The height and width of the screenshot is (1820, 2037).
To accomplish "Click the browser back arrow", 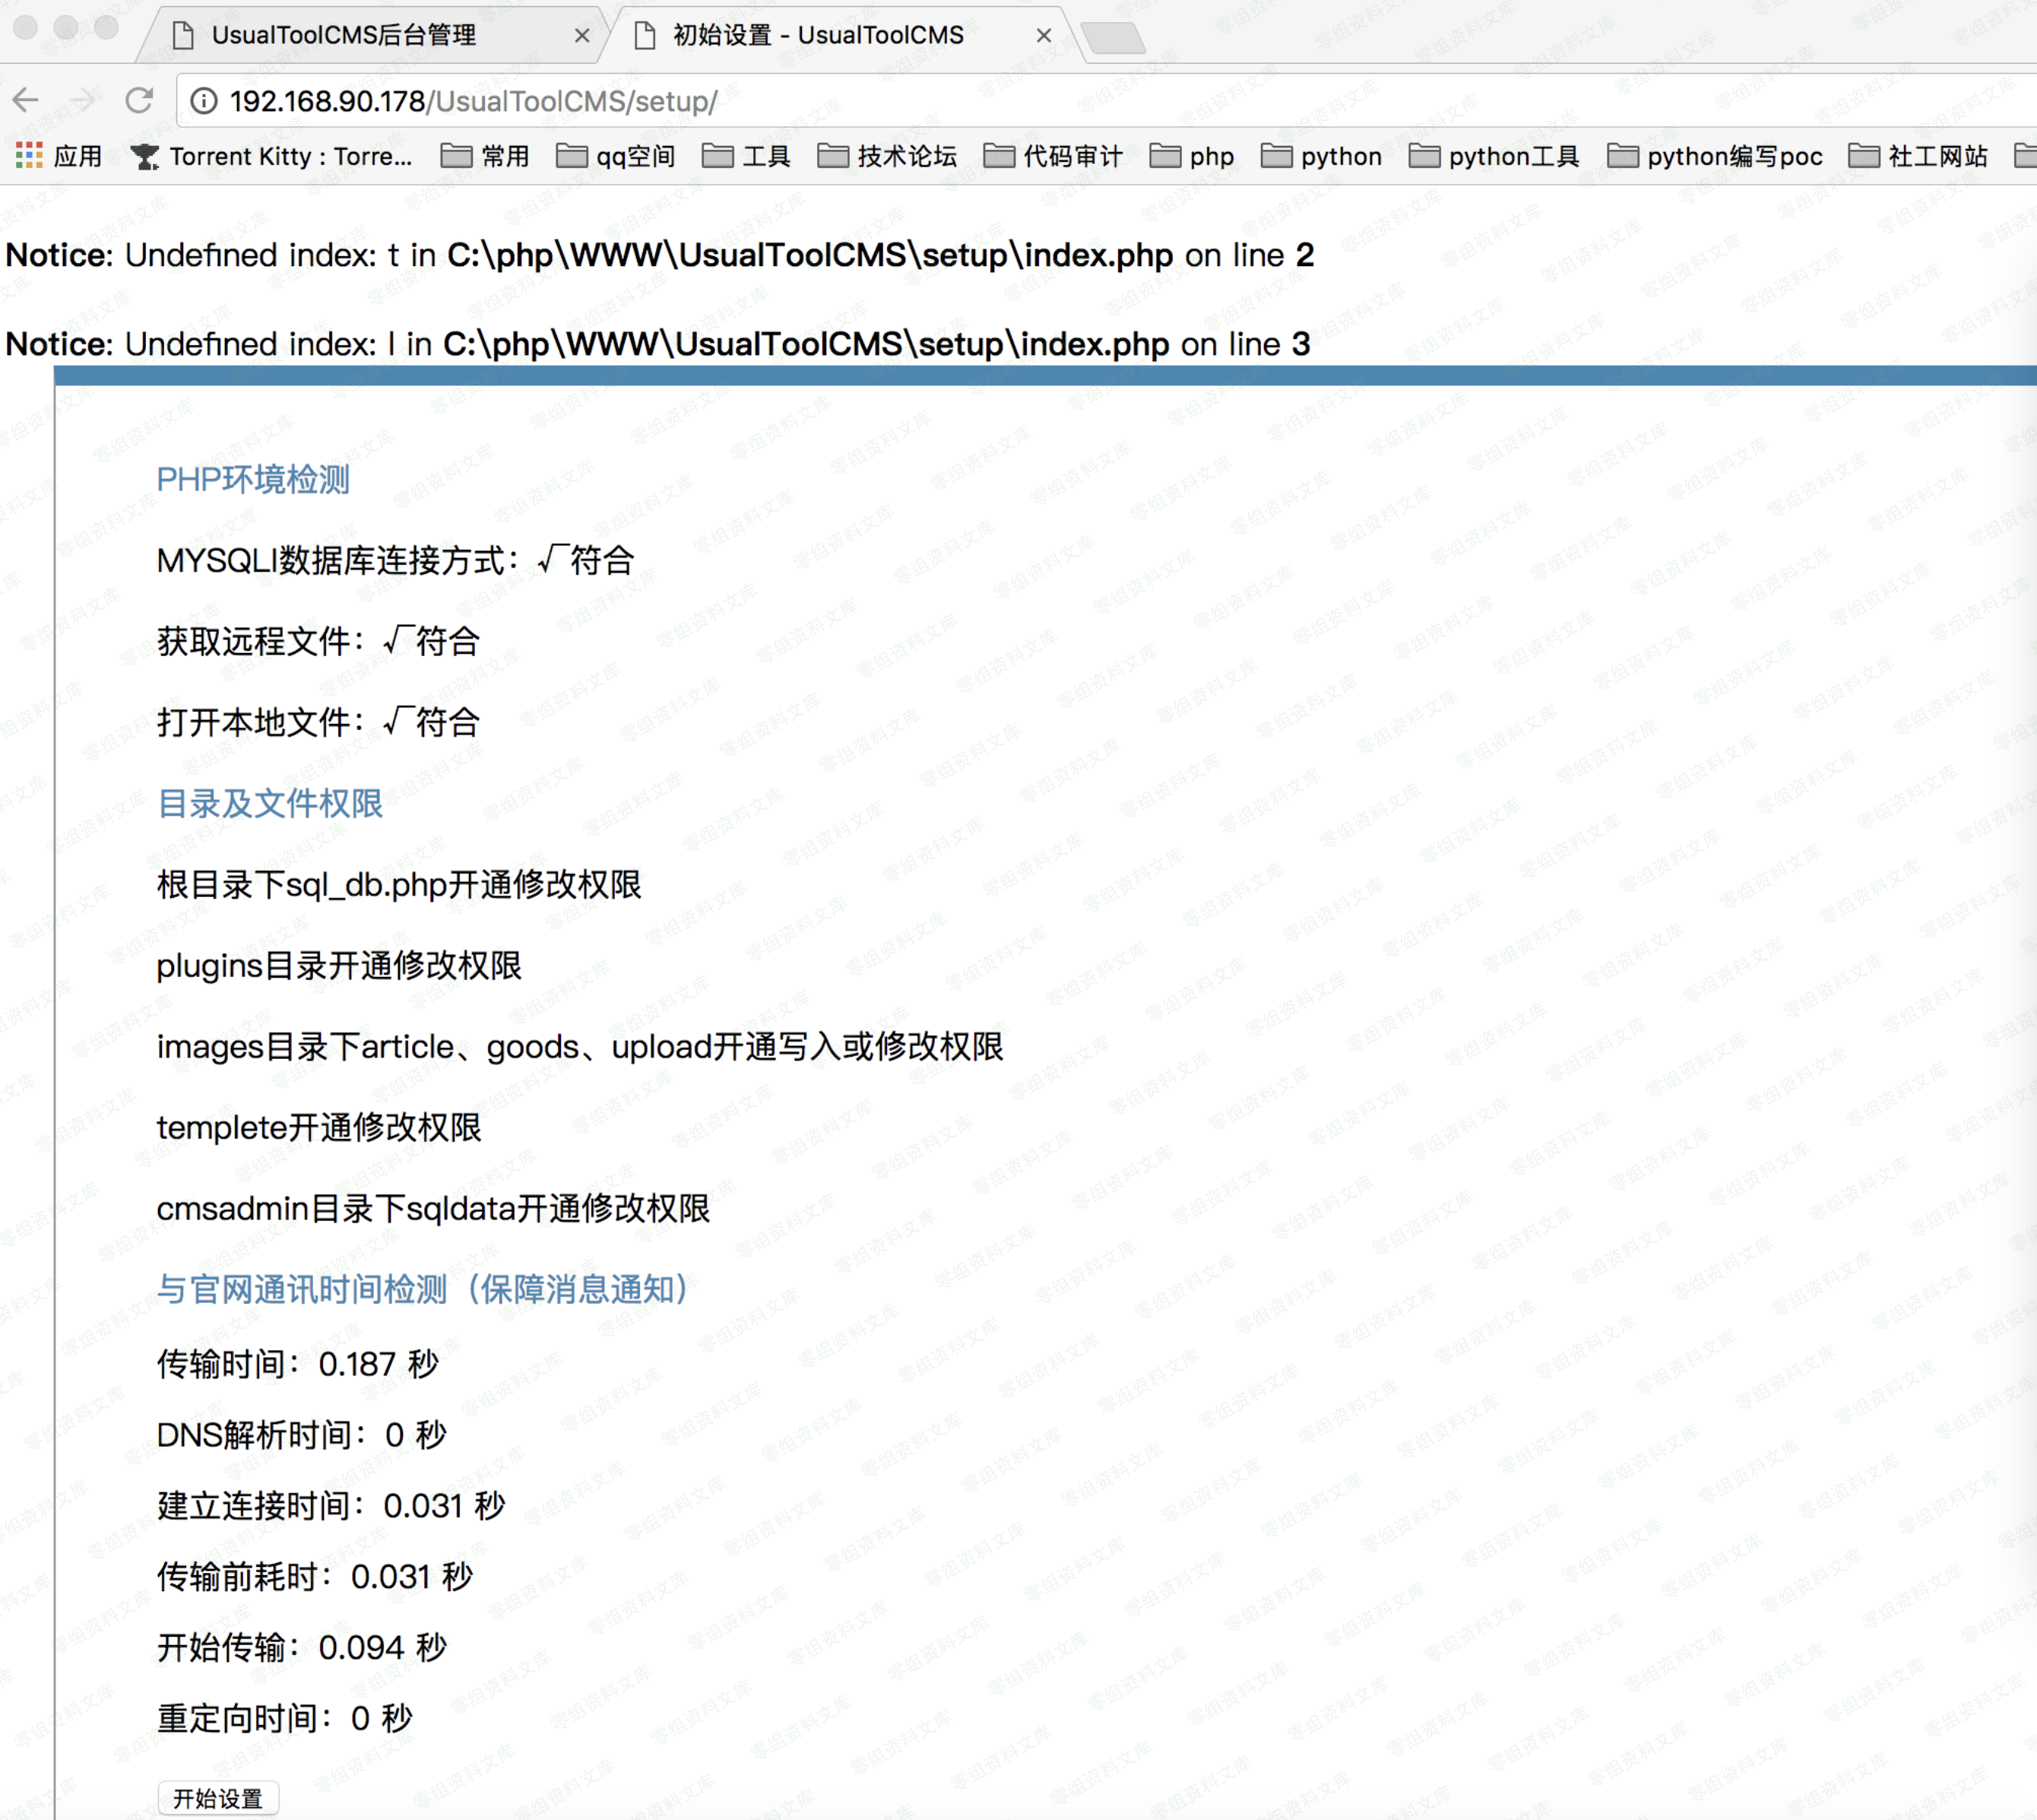I will 26,100.
